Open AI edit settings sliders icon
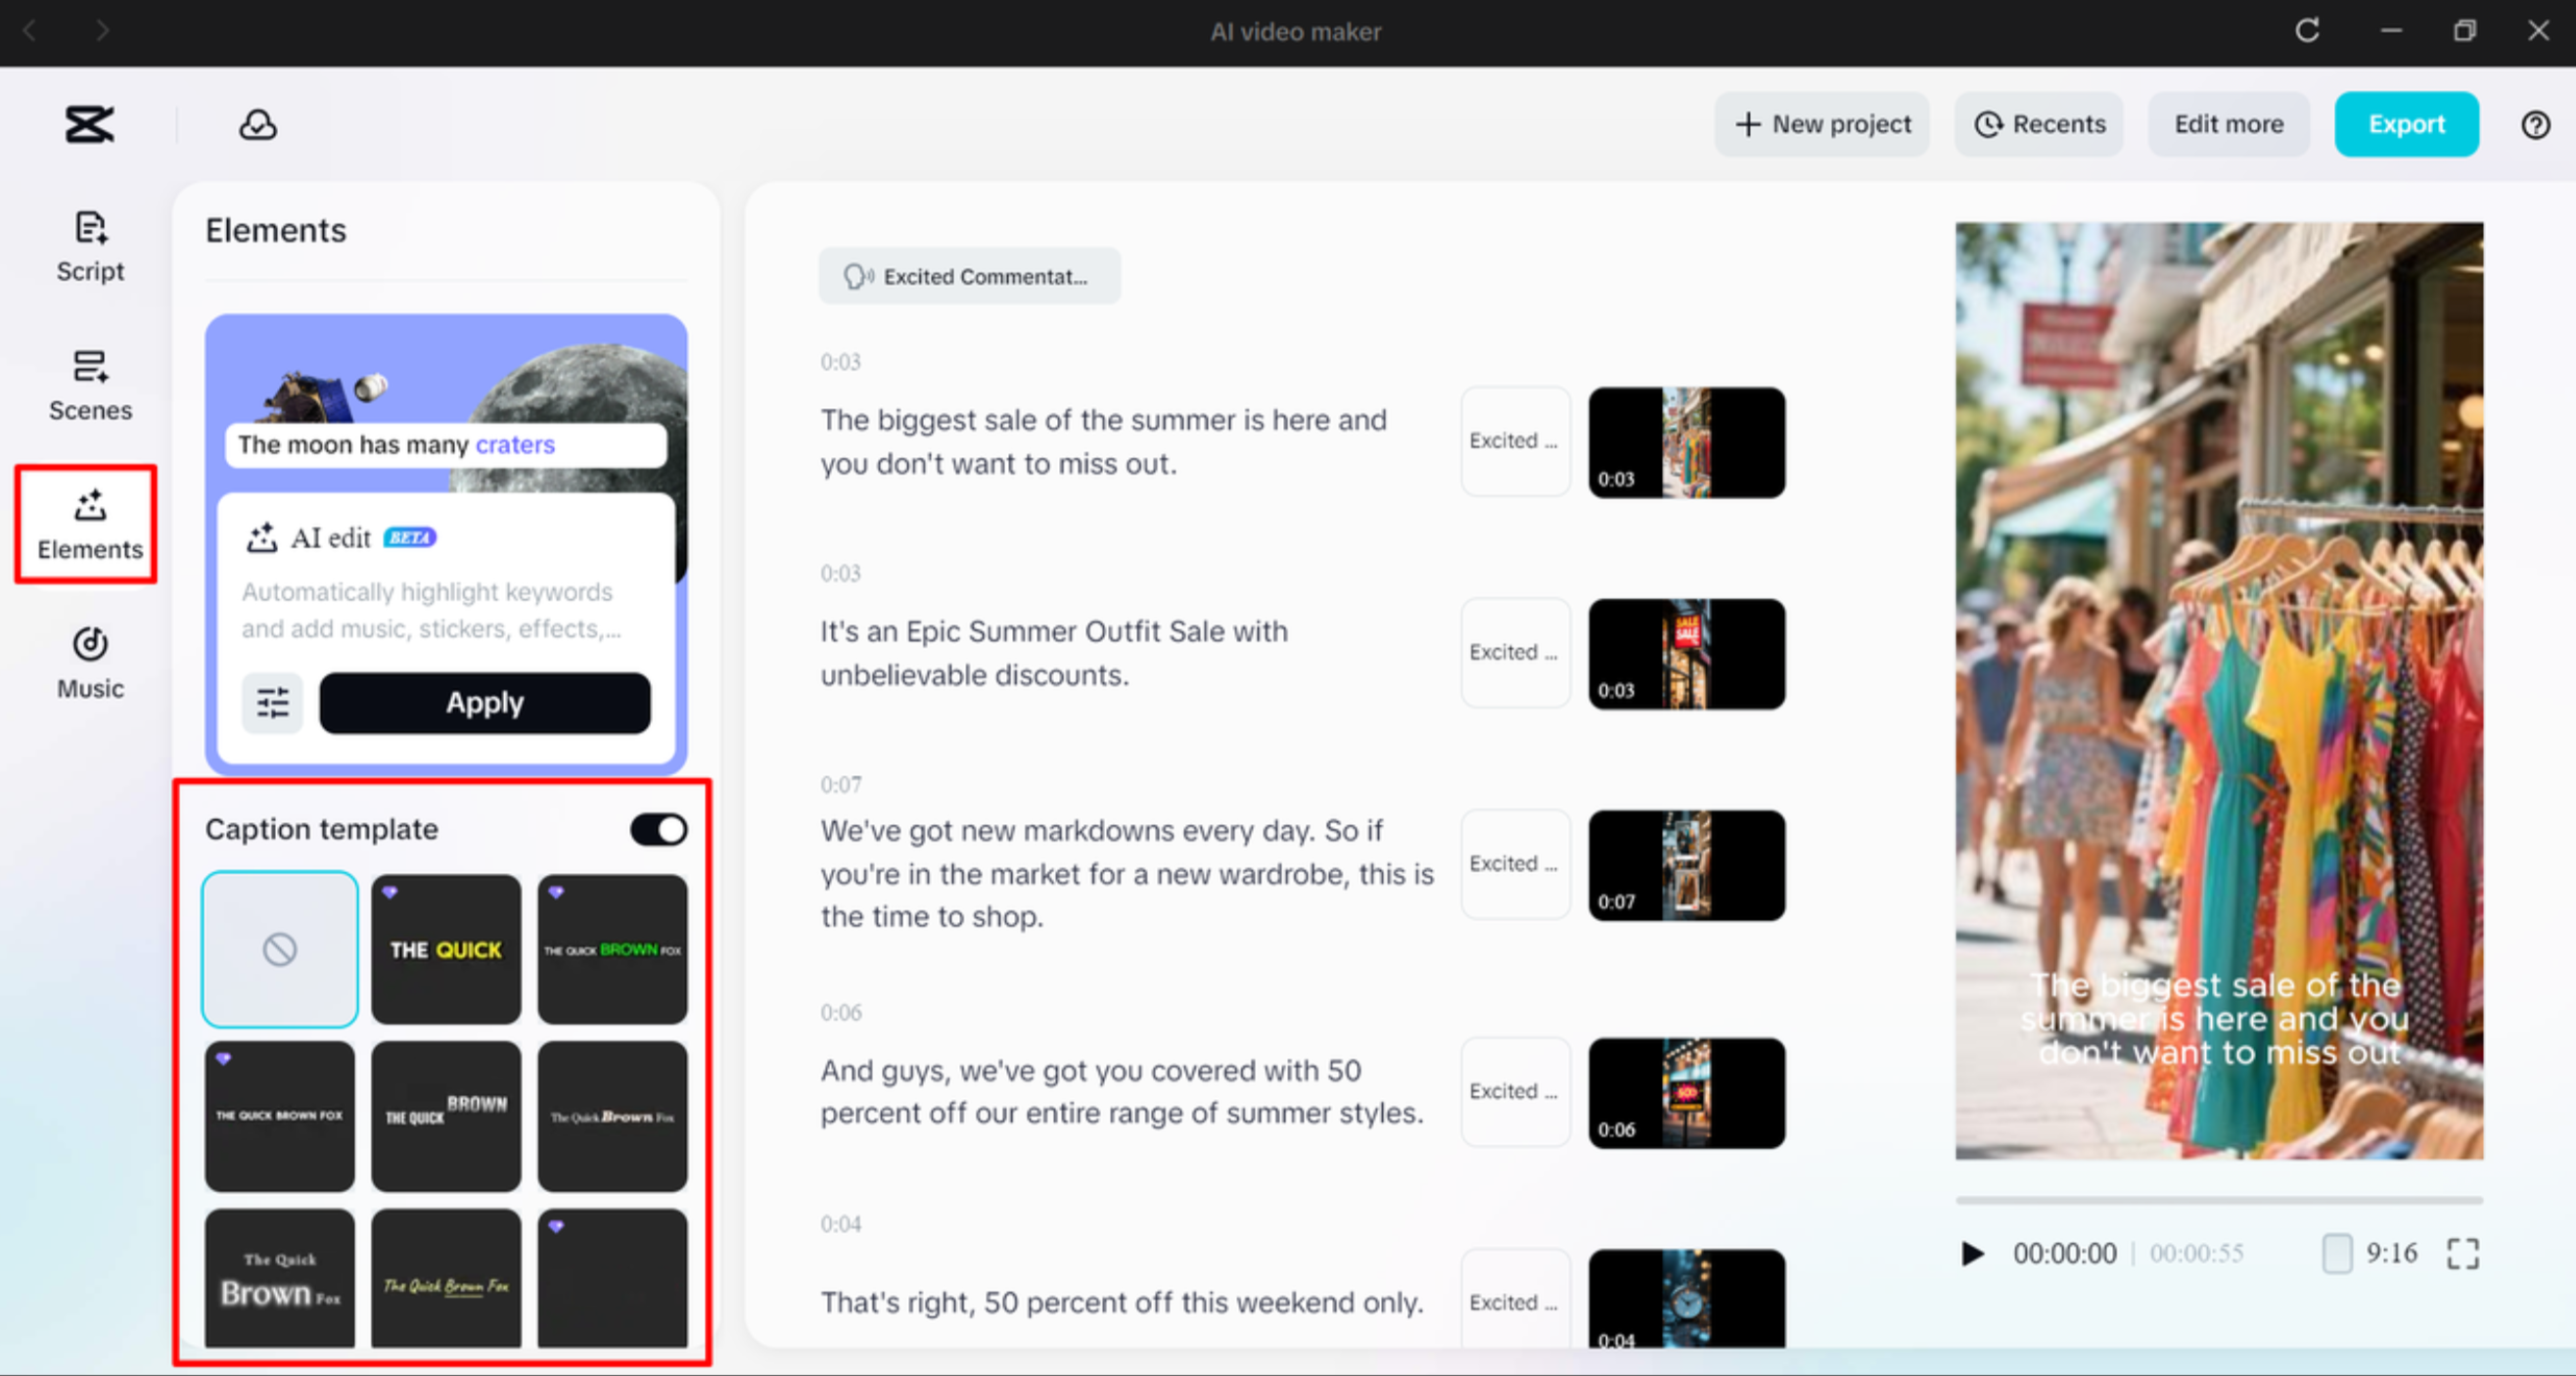The width and height of the screenshot is (2576, 1376). [x=272, y=703]
